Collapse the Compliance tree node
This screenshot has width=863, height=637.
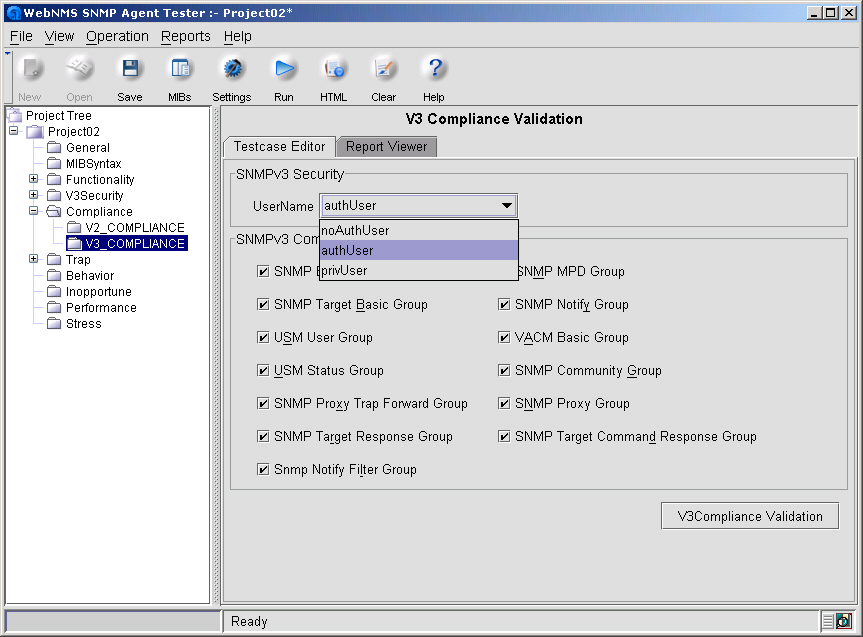(34, 211)
